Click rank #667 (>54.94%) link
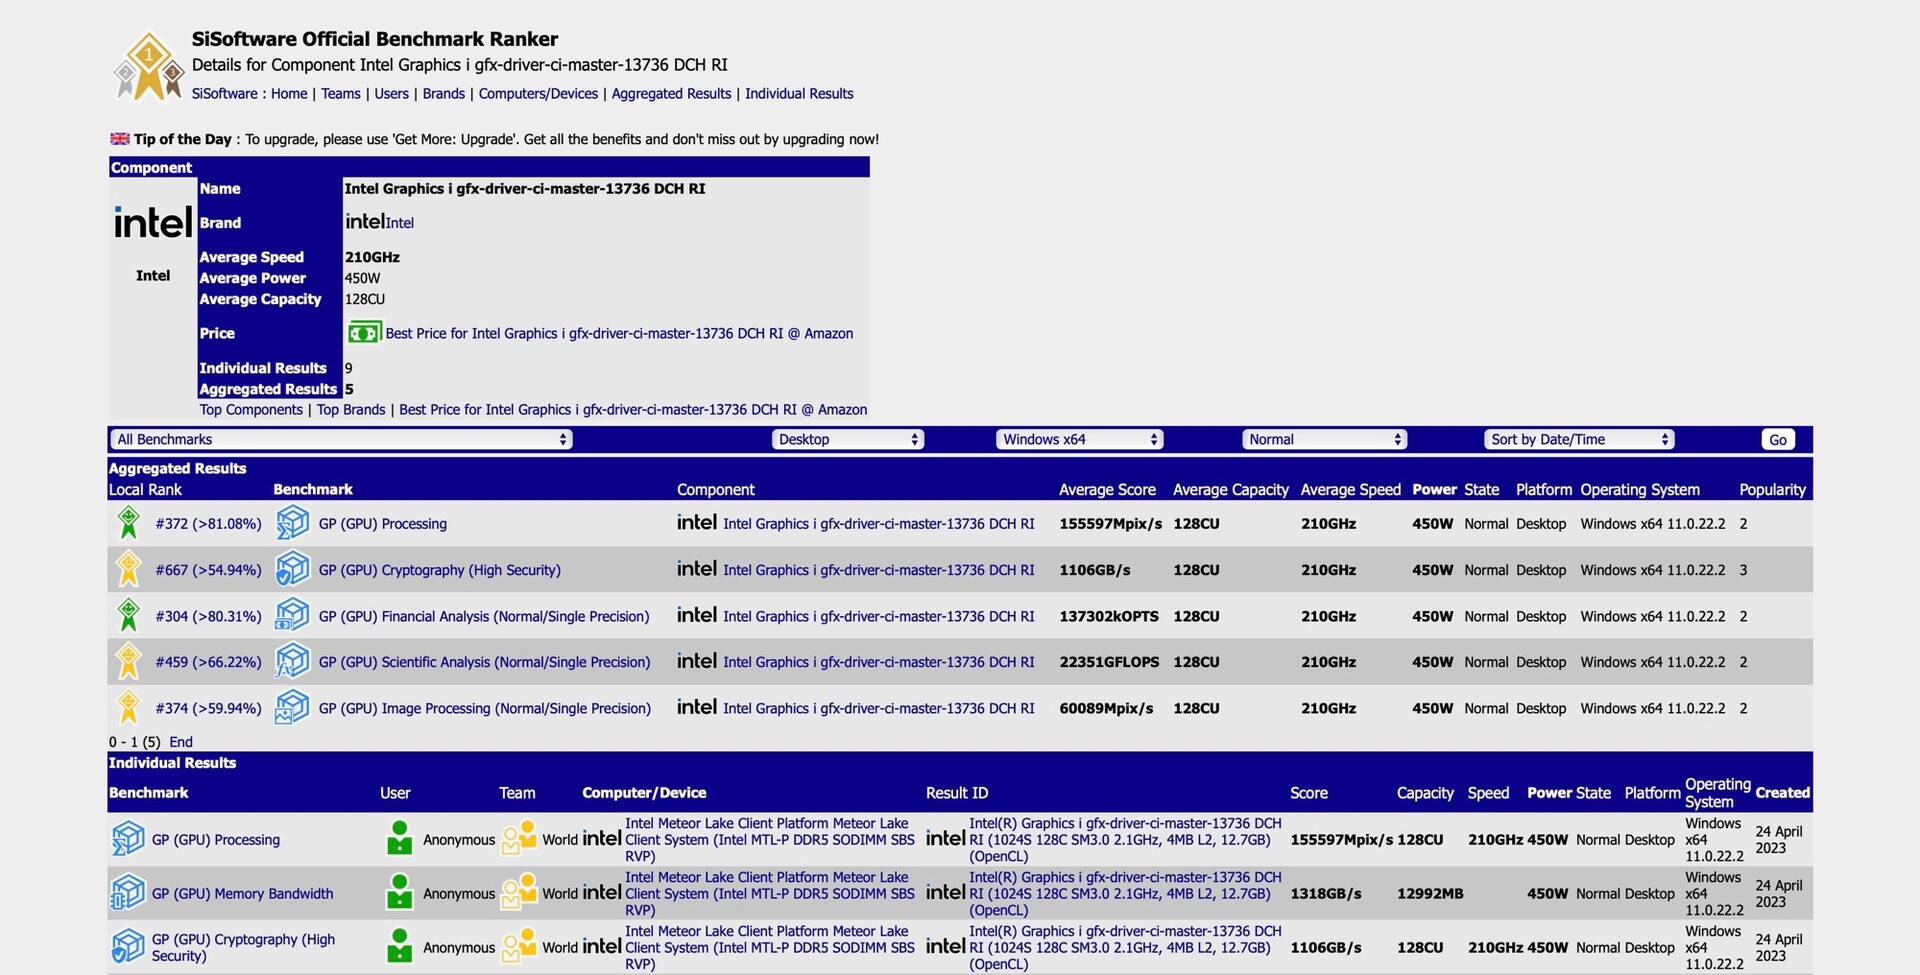This screenshot has height=975, width=1920. tap(208, 570)
